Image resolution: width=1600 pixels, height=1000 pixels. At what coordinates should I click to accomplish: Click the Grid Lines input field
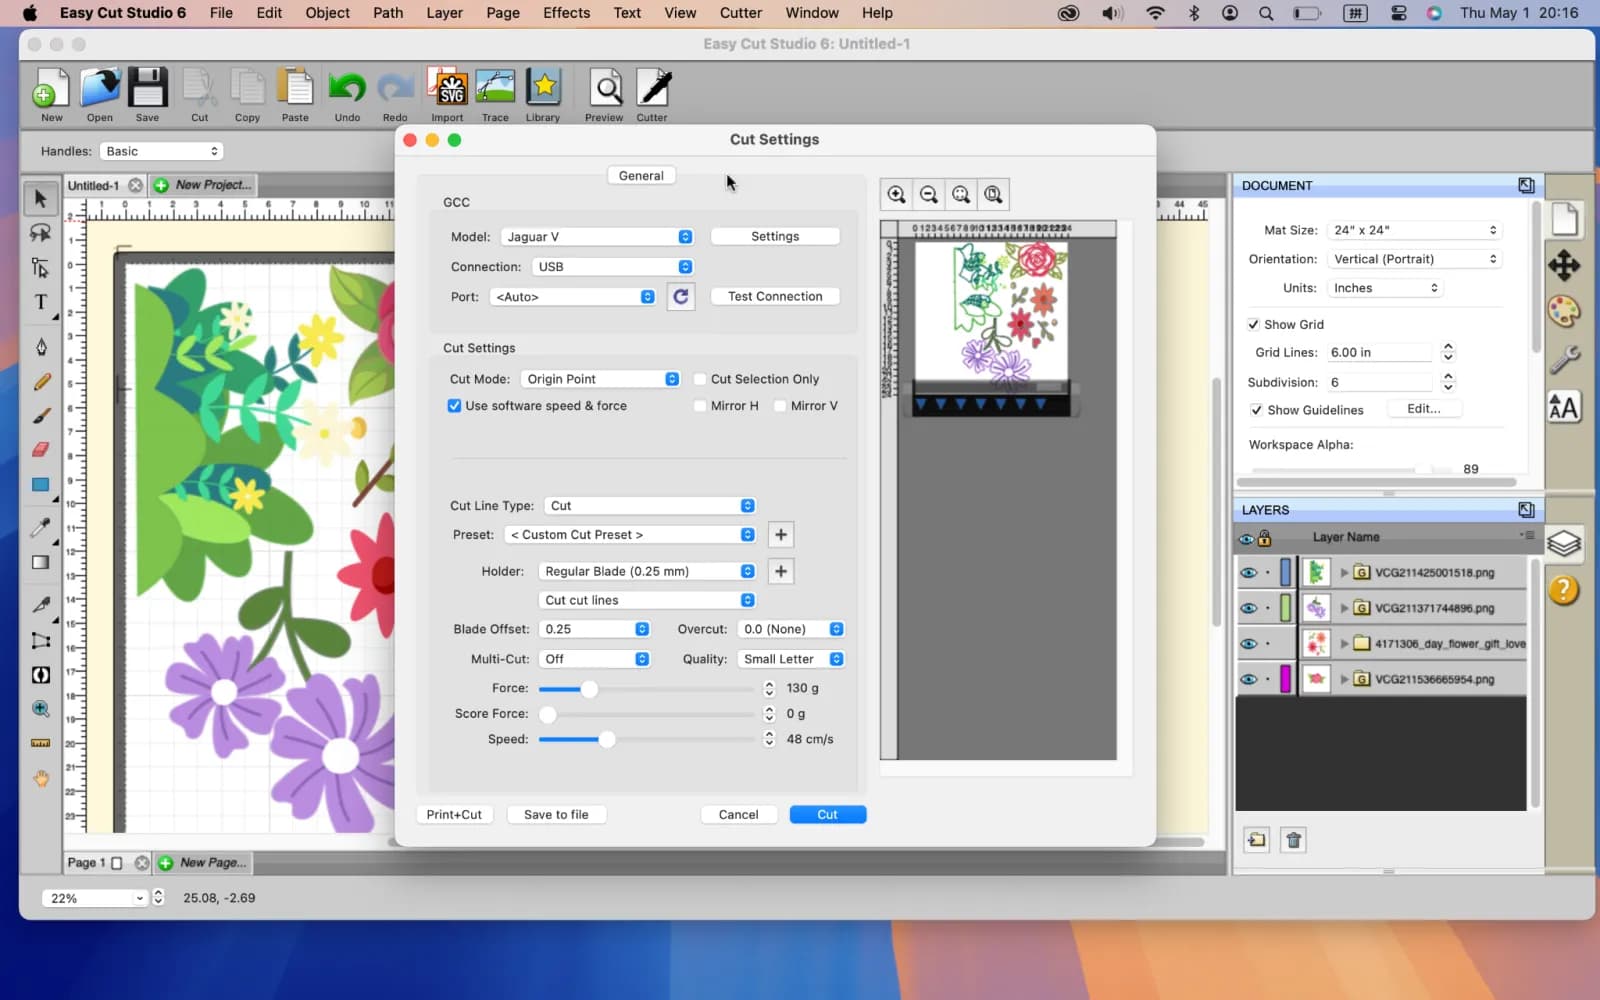(x=1381, y=352)
